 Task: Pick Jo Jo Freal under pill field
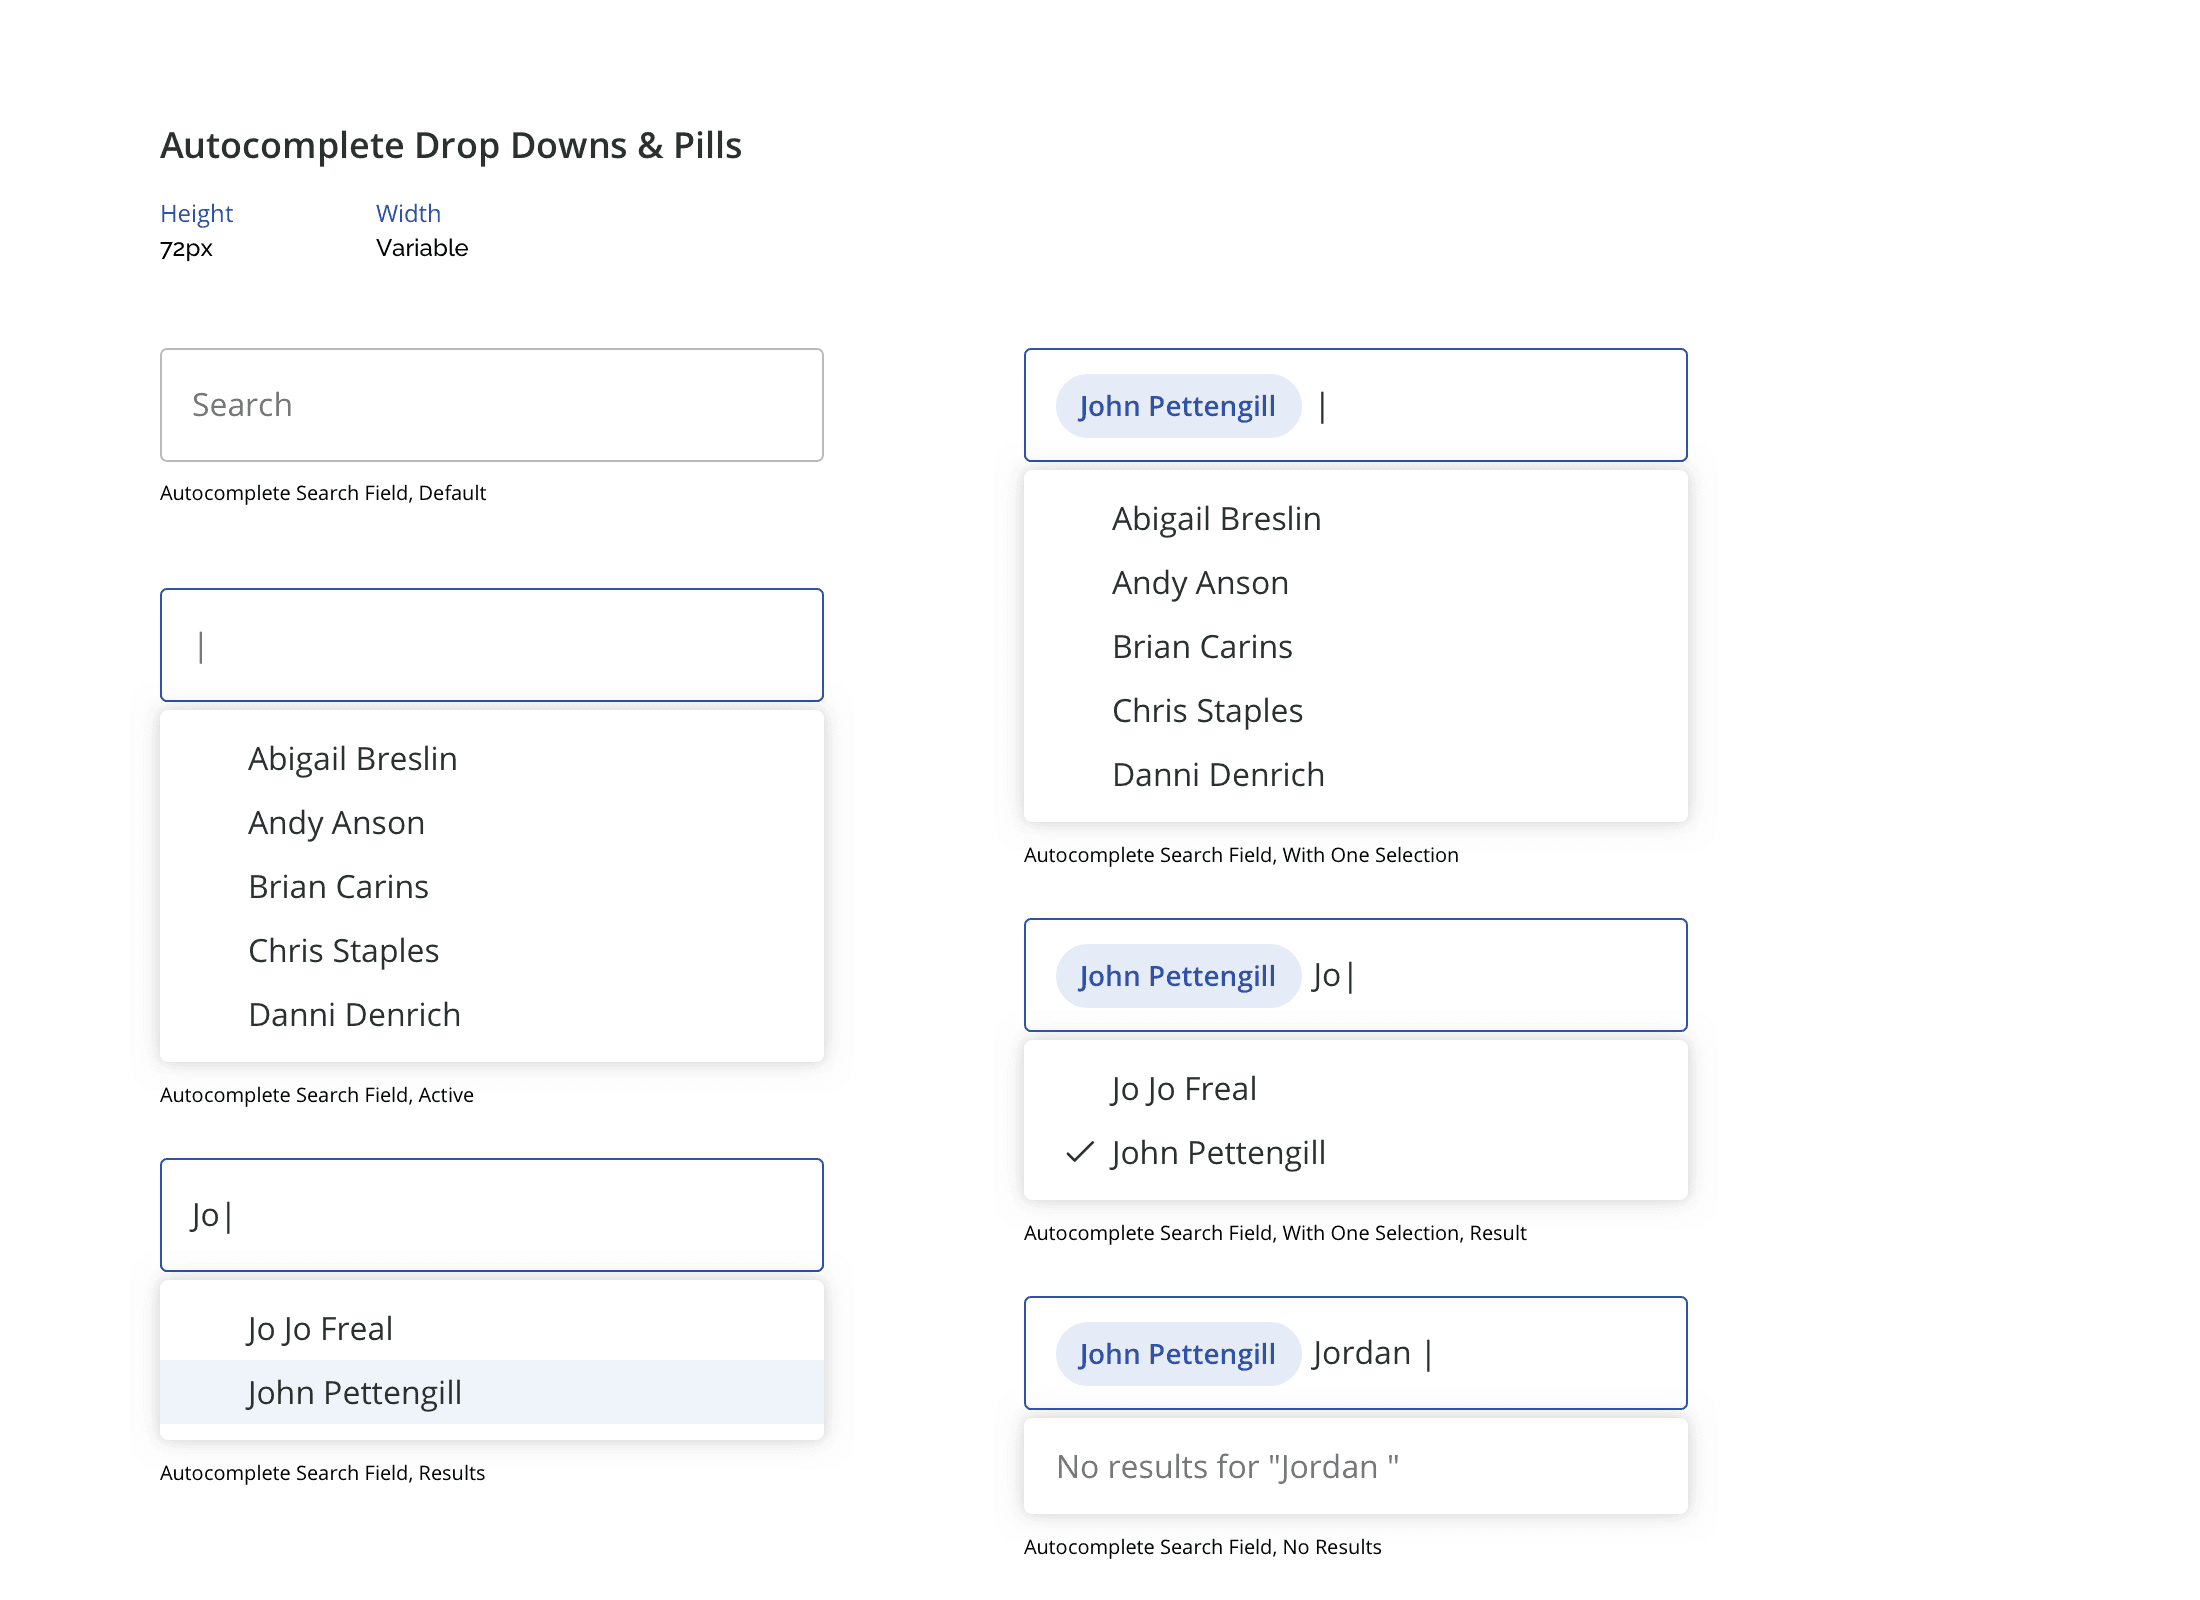(x=1183, y=1089)
